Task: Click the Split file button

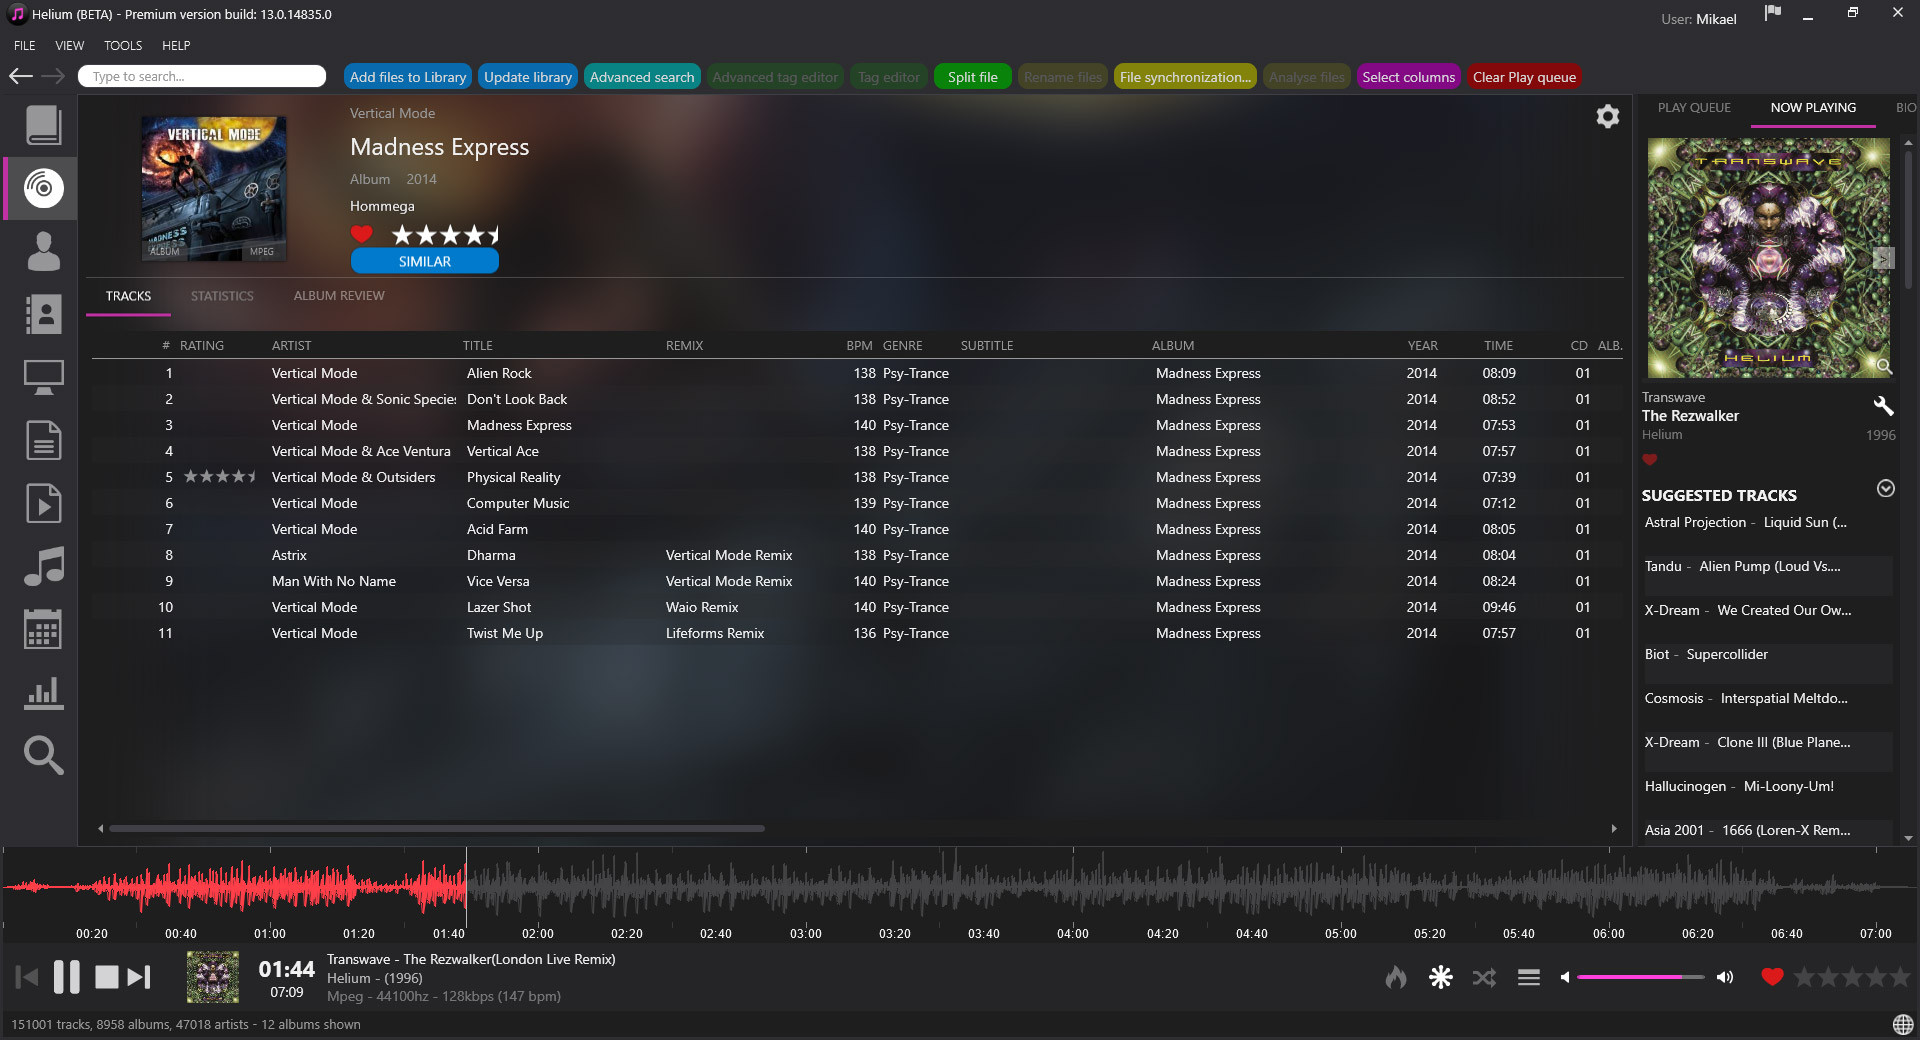Action: pos(973,77)
